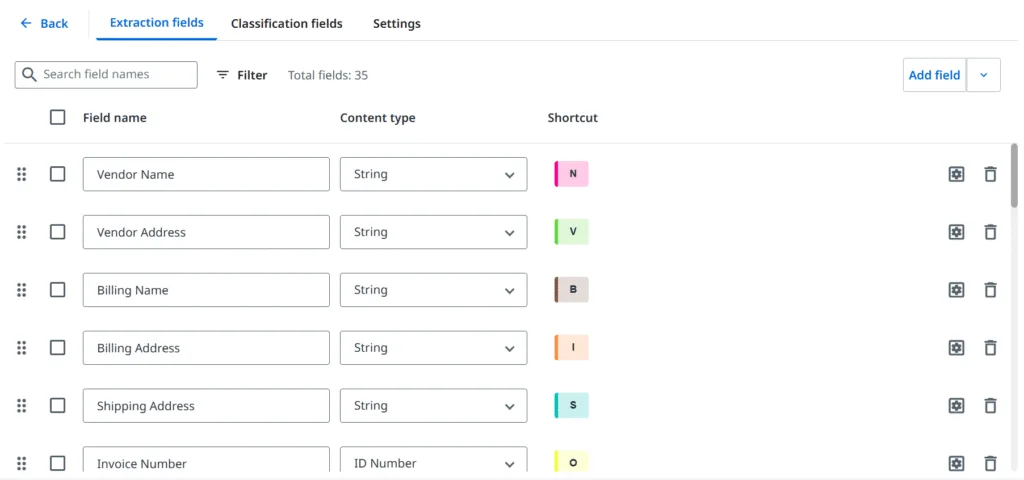Check the Shipping Address row checkbox

57,406
